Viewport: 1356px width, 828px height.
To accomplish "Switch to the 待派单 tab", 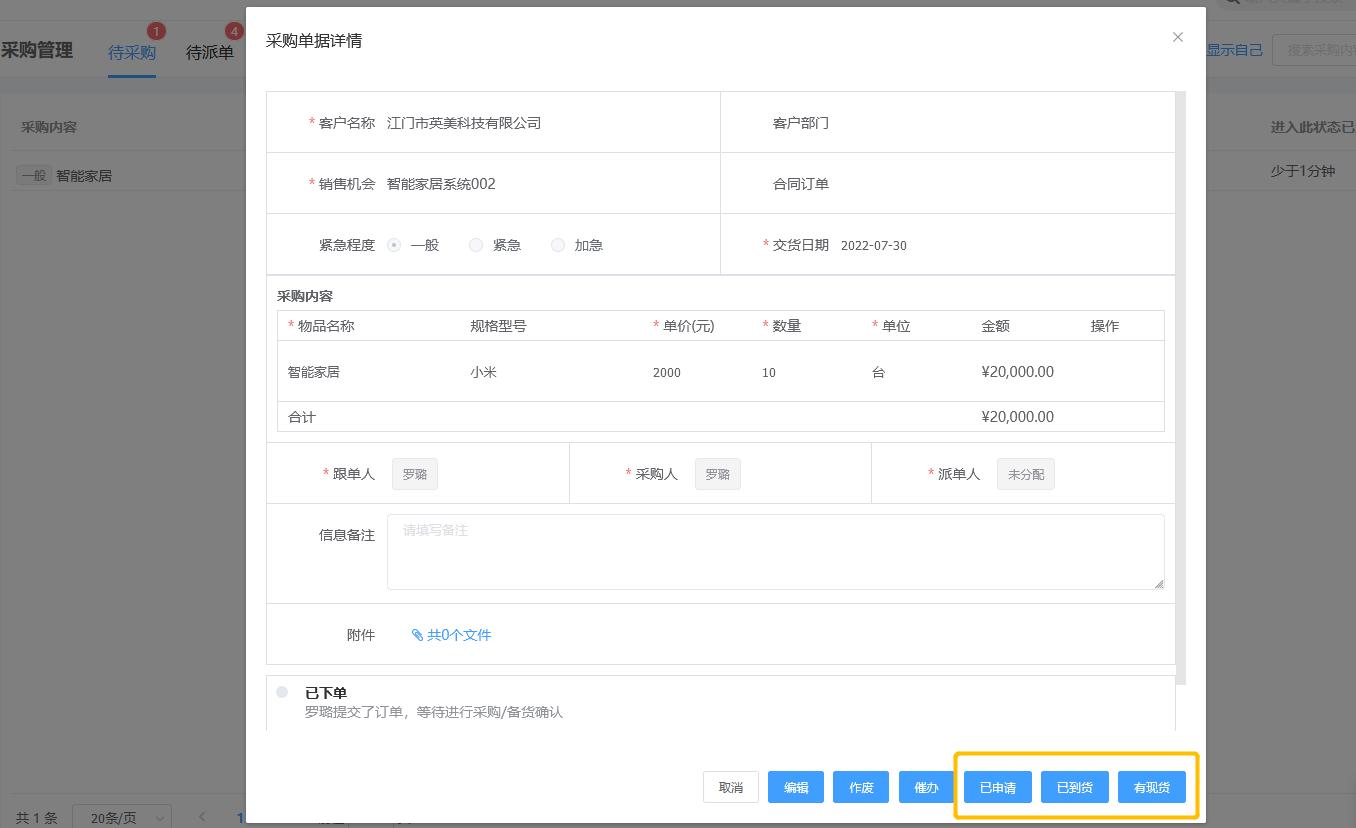I will pos(210,52).
